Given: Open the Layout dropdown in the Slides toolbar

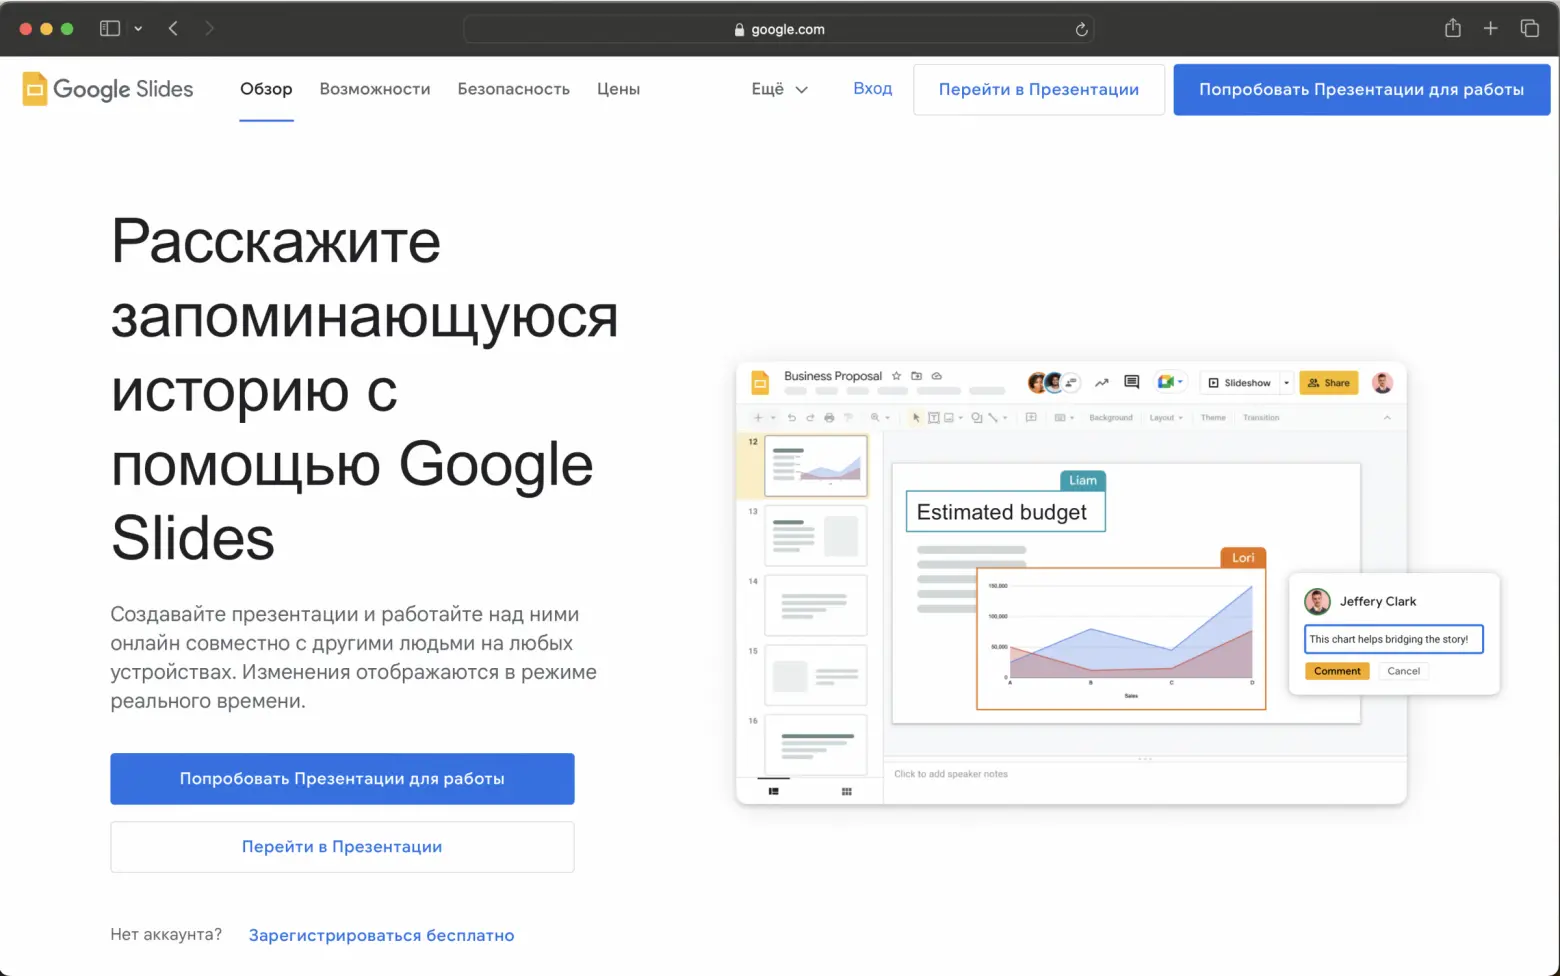Looking at the screenshot, I should point(1166,418).
